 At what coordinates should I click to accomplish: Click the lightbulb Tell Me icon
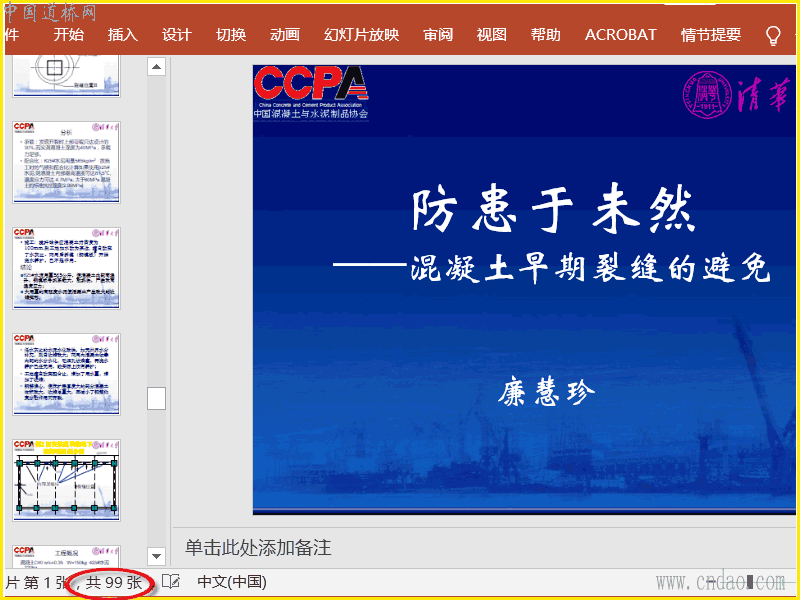coord(773,35)
